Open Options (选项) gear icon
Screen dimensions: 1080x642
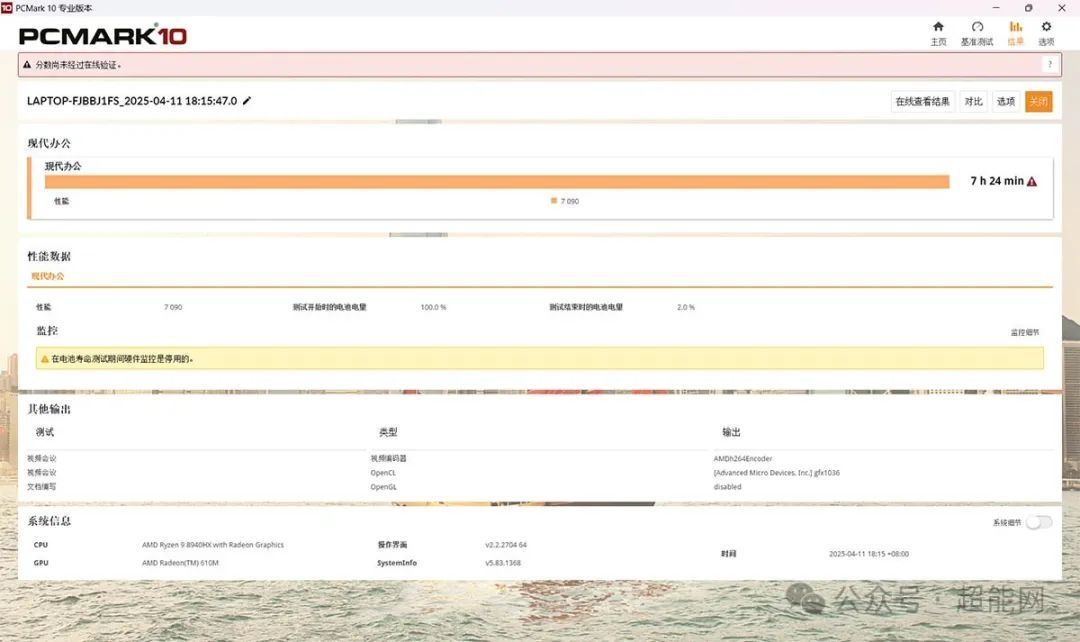point(1046,26)
